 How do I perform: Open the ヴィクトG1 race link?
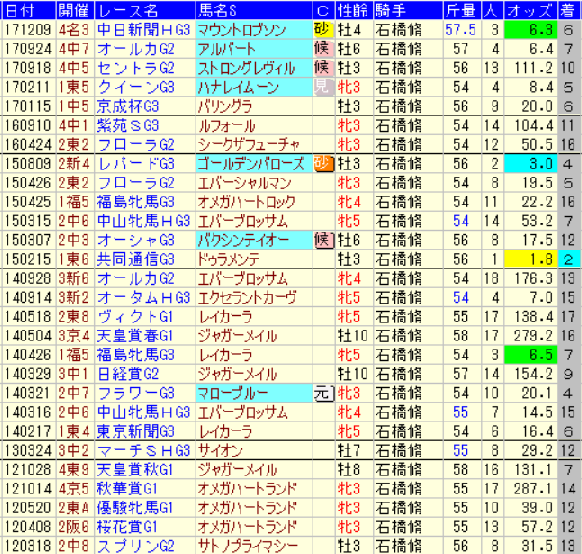pos(135,317)
